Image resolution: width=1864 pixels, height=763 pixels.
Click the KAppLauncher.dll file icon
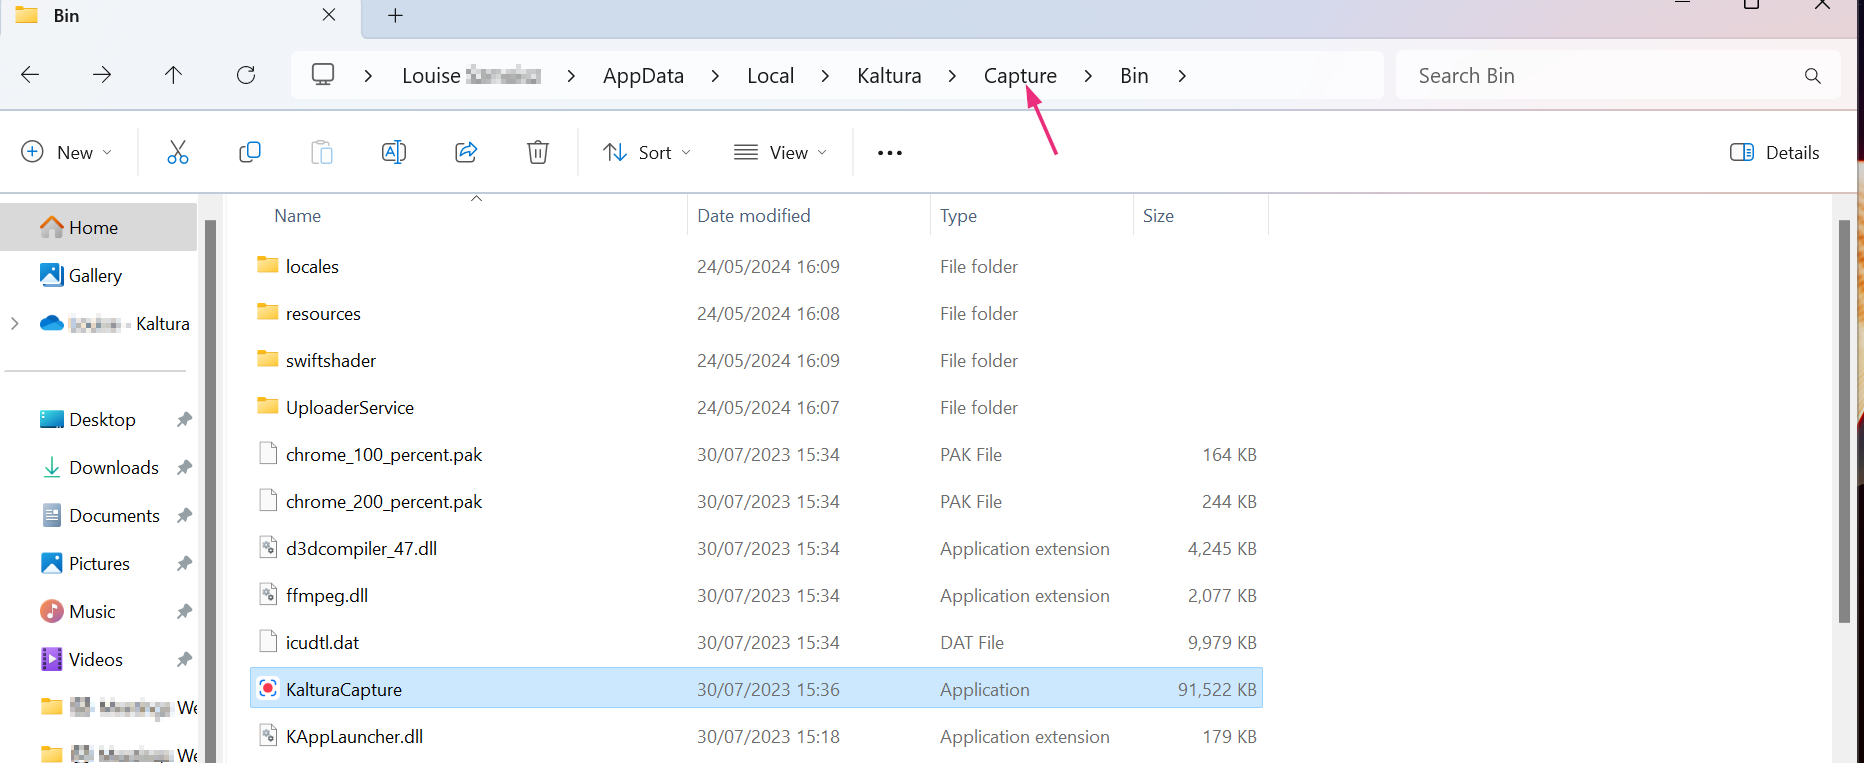pyautogui.click(x=268, y=735)
